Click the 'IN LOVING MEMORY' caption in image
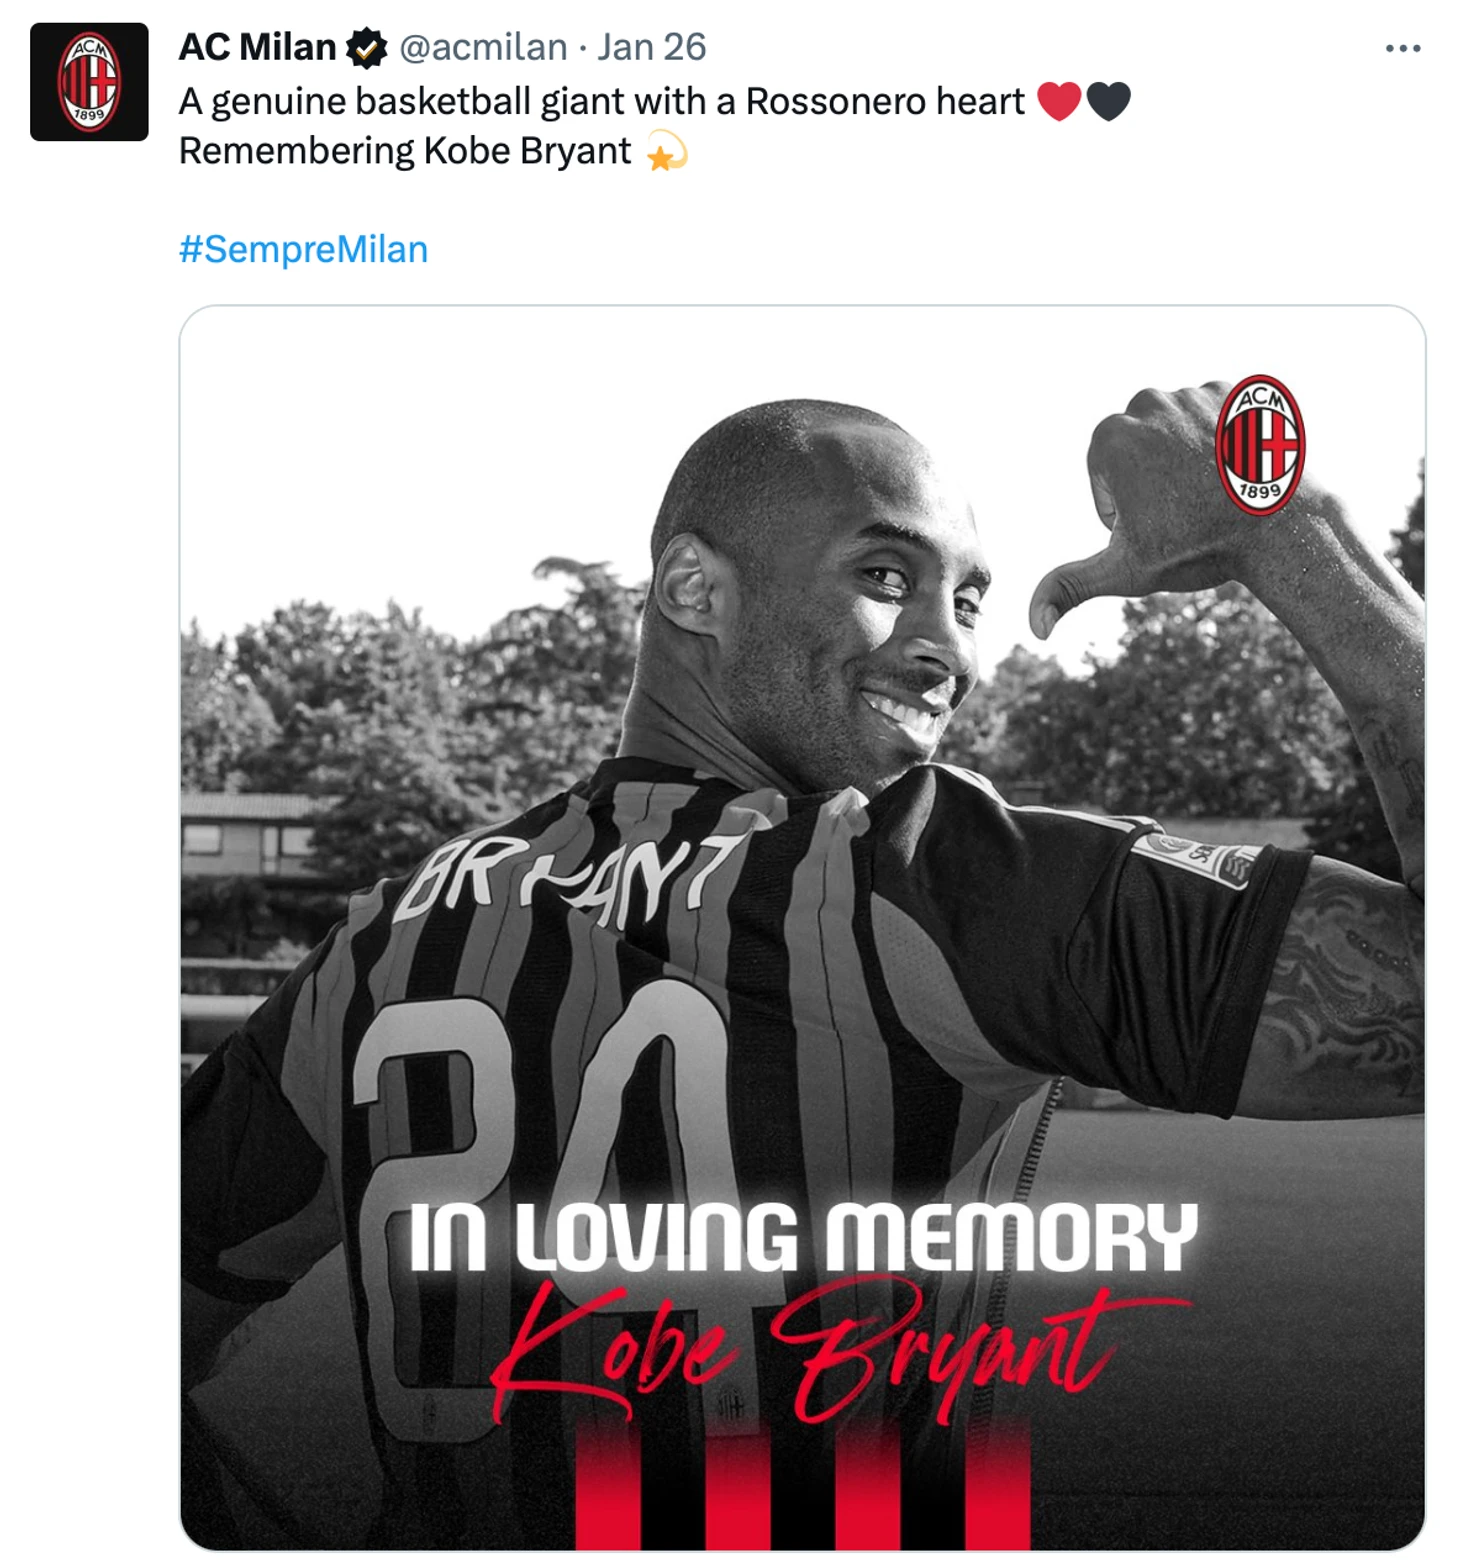 point(803,1237)
